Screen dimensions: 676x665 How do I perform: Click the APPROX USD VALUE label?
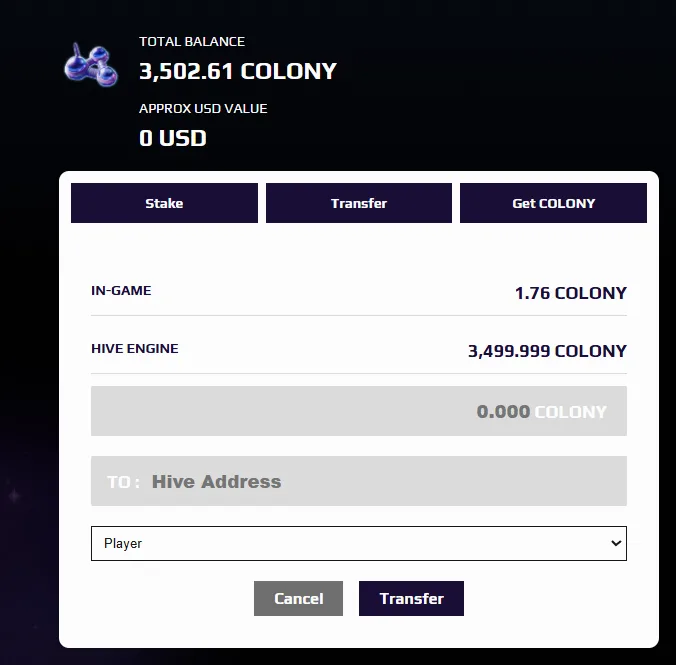[x=203, y=108]
